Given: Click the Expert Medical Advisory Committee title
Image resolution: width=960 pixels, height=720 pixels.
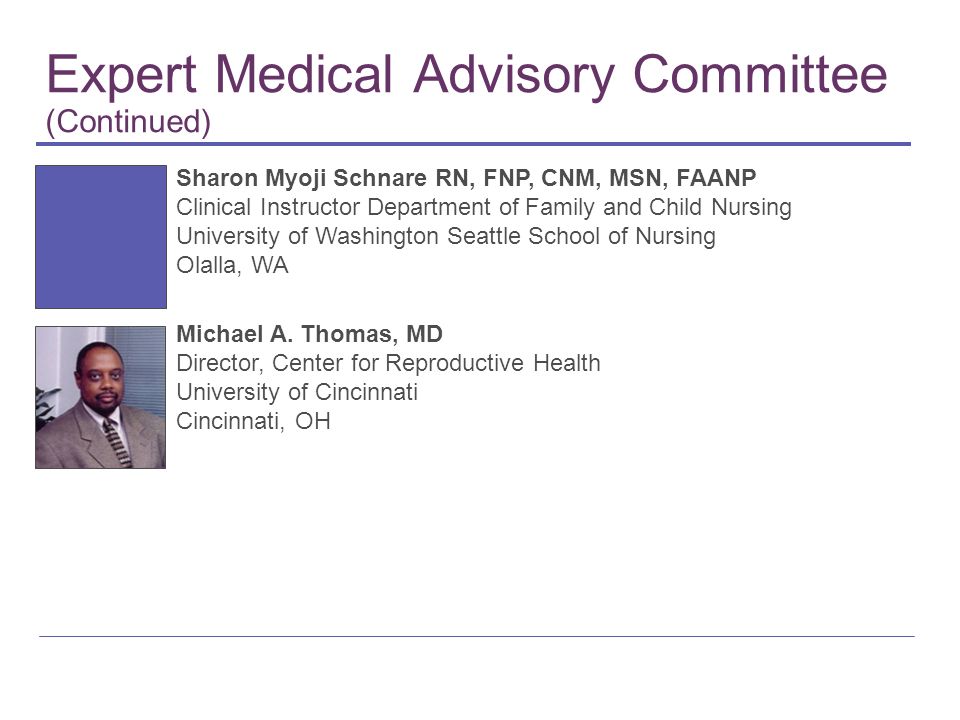Looking at the screenshot, I should 467,75.
